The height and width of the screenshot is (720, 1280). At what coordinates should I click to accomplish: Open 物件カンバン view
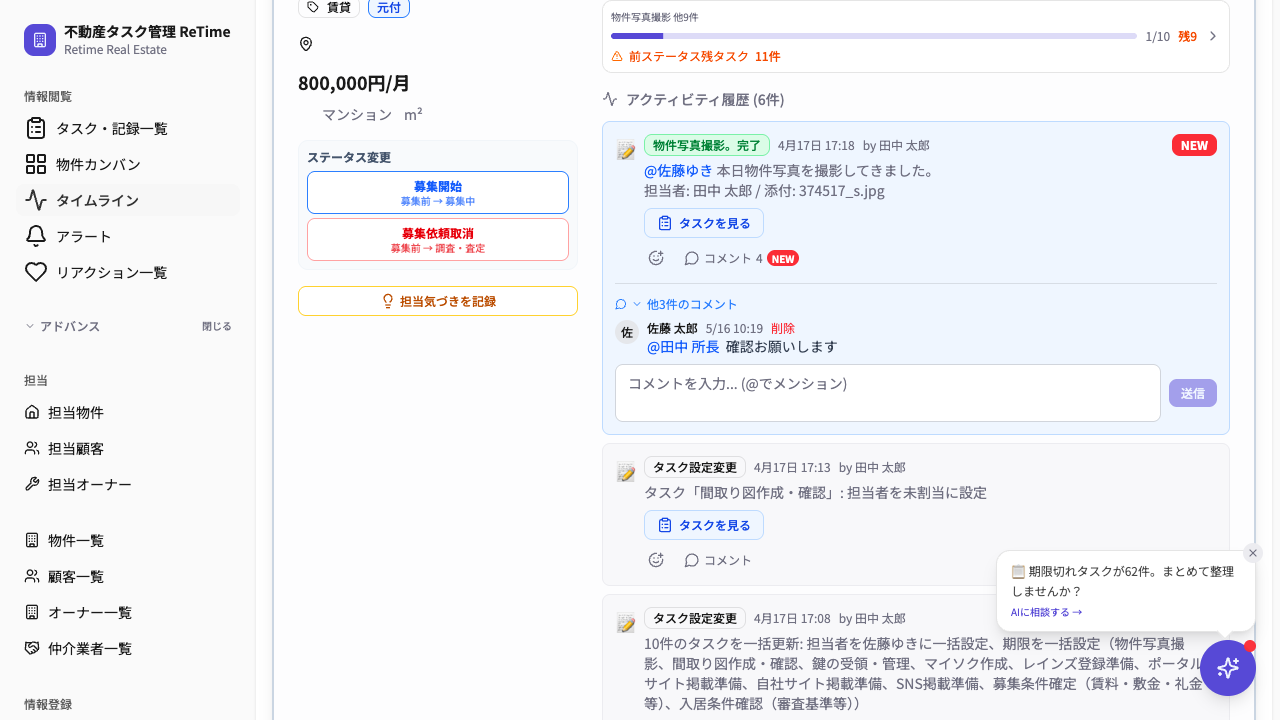point(128,164)
